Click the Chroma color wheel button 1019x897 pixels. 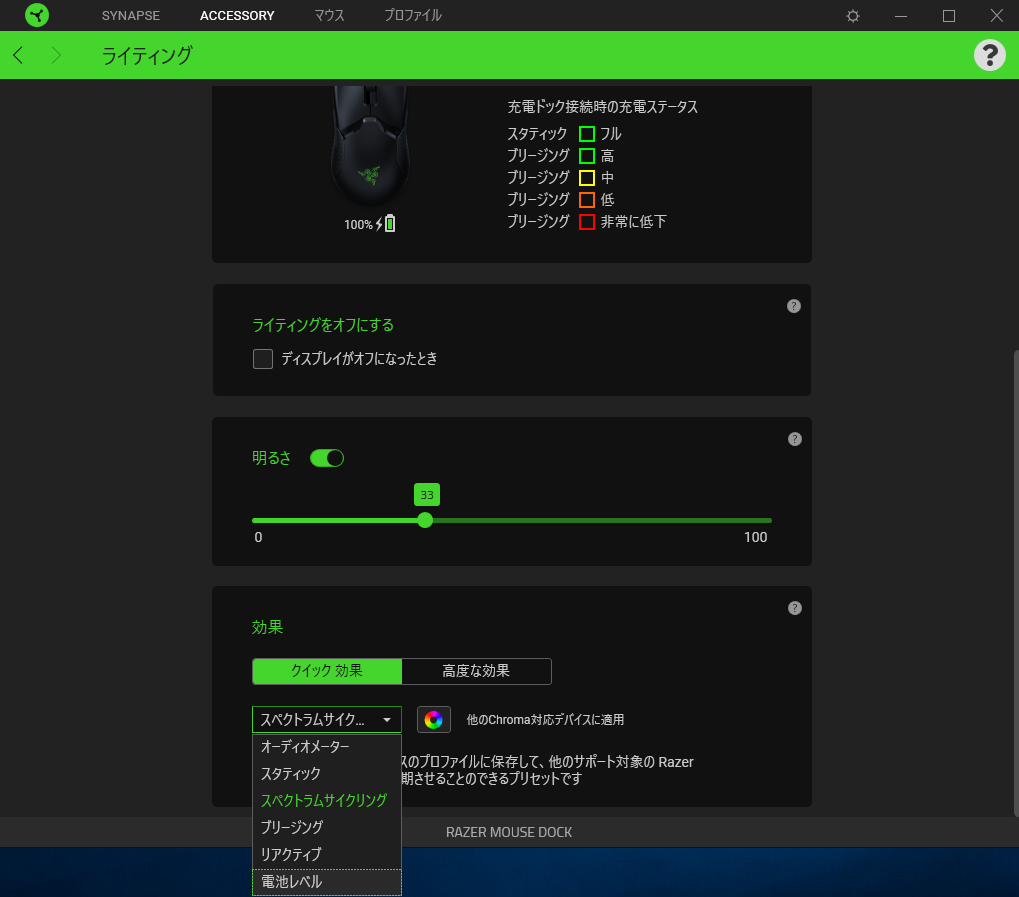click(433, 720)
